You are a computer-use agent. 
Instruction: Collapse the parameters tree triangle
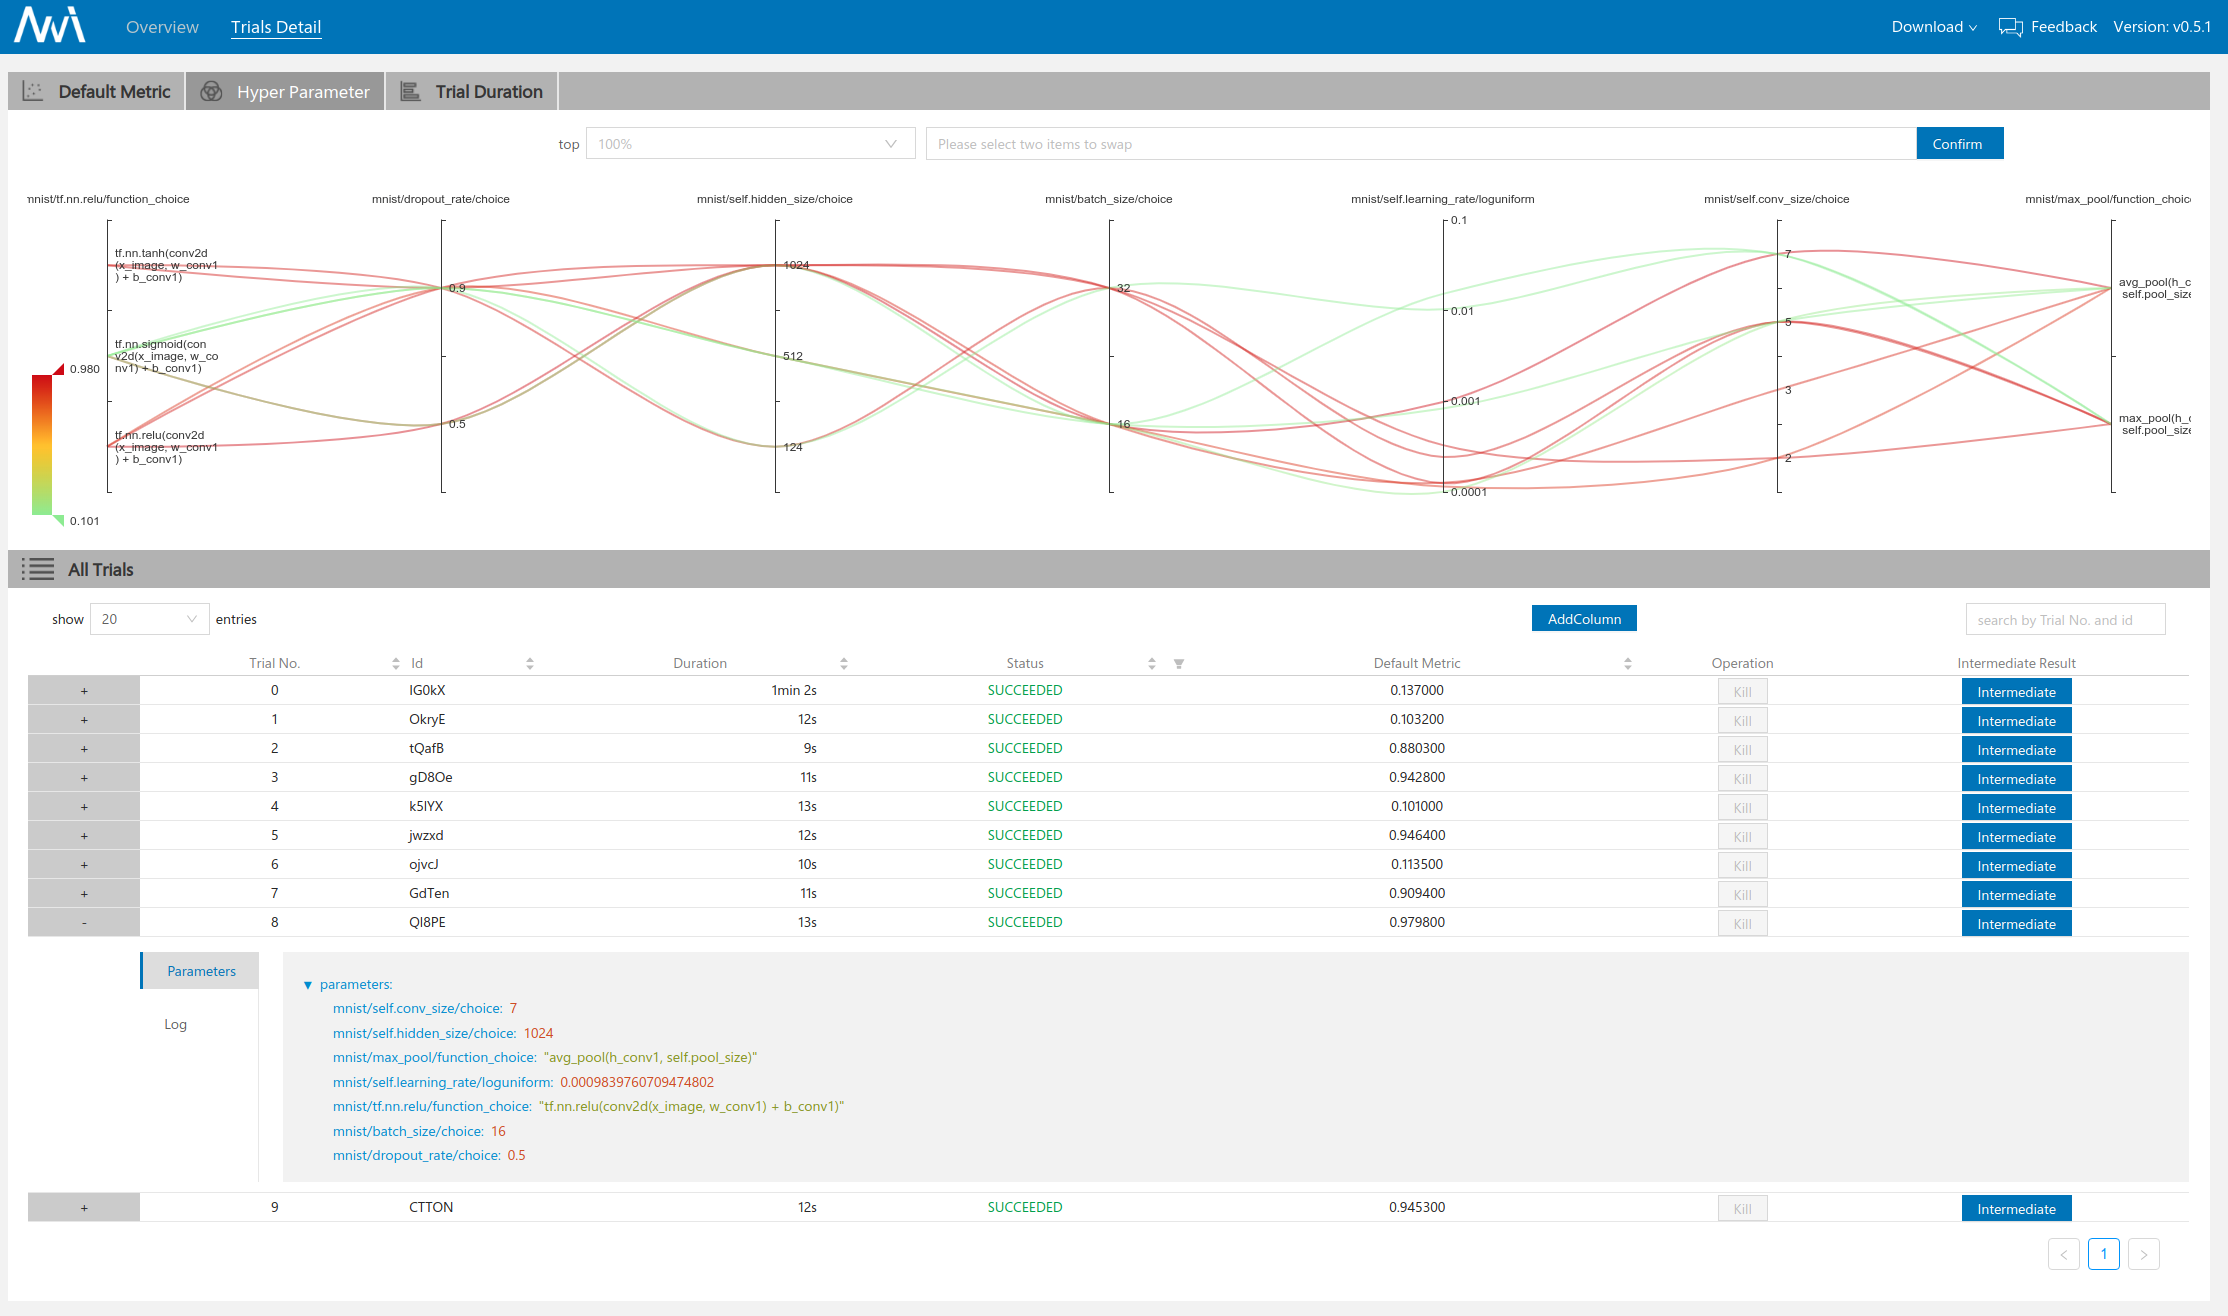[308, 985]
